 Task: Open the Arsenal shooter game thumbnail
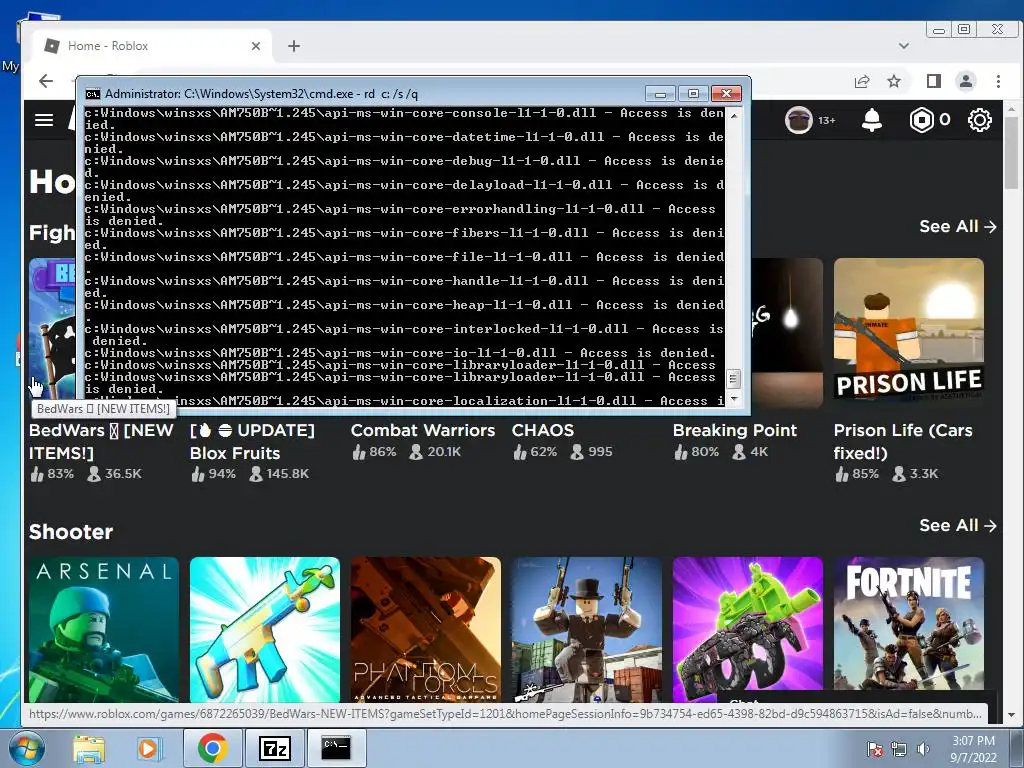(103, 630)
